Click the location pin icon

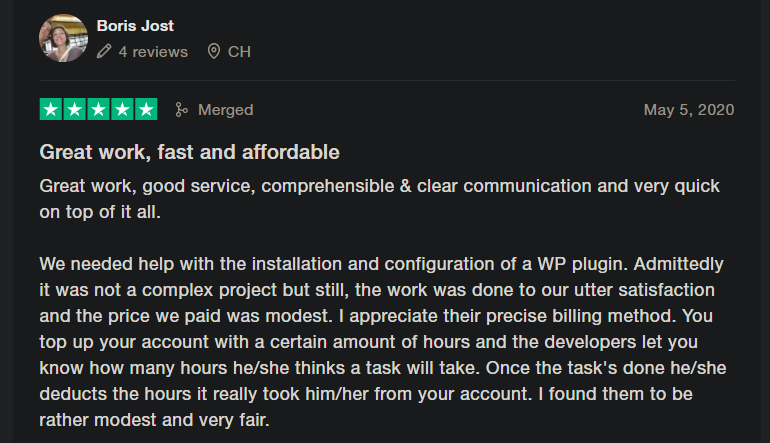click(x=214, y=51)
